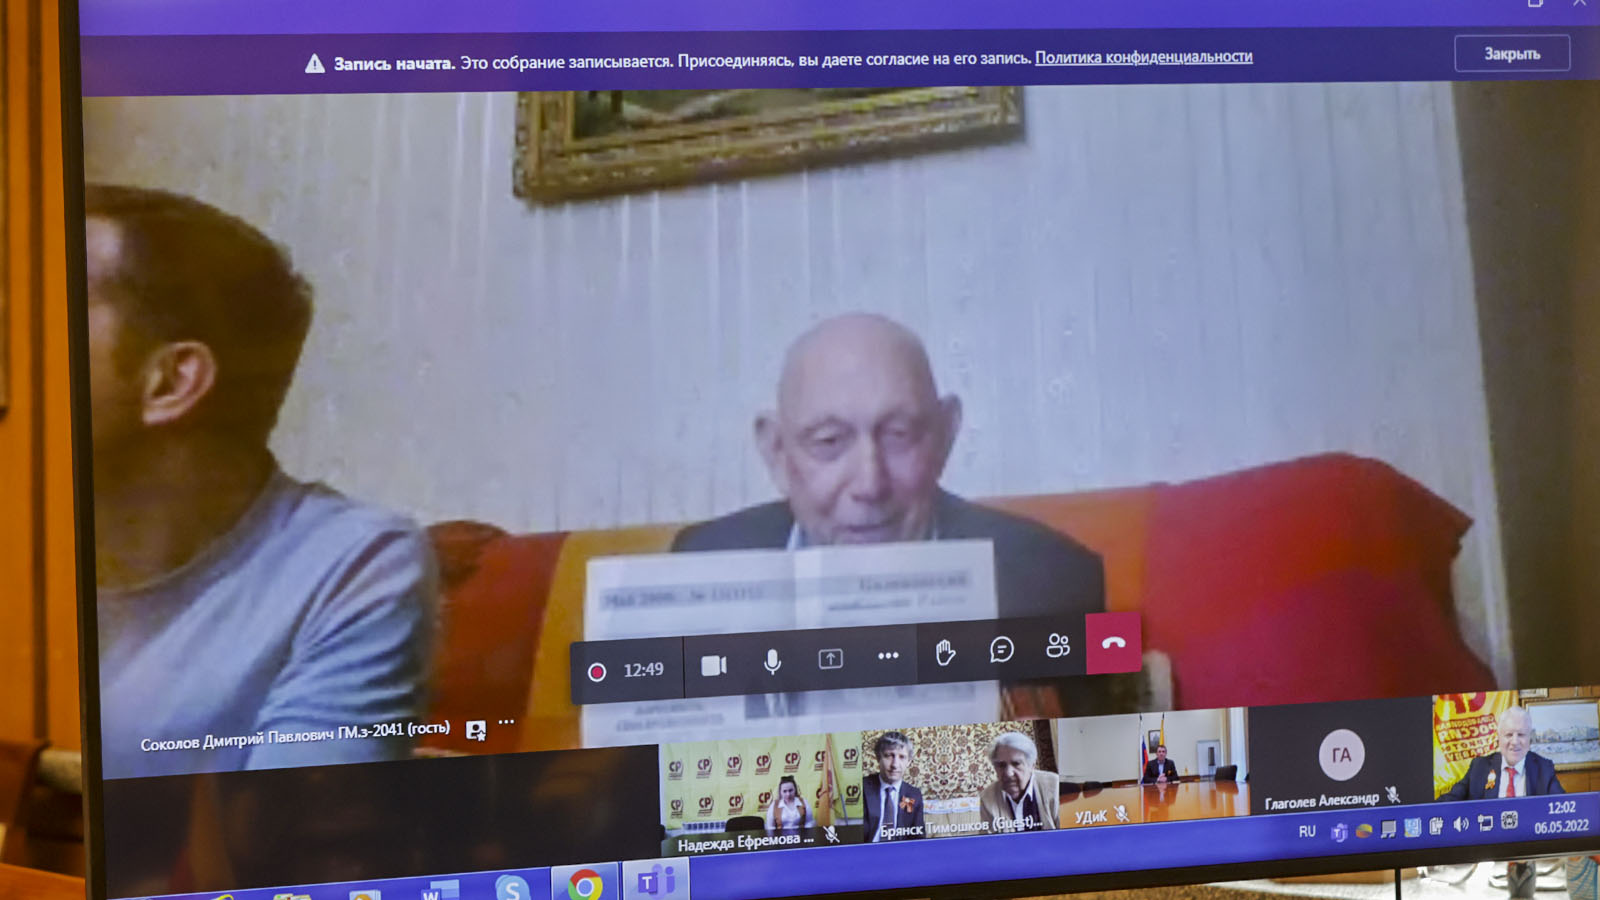Show the meeting chat panel

click(1001, 650)
